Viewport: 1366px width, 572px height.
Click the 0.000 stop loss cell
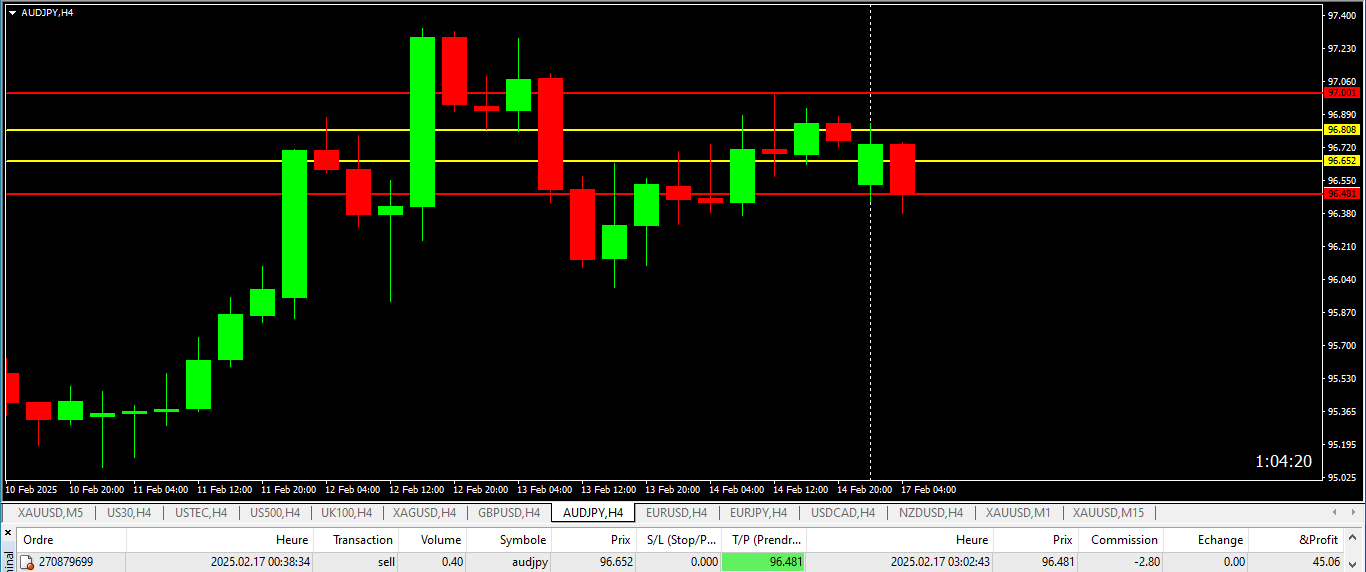pos(704,563)
